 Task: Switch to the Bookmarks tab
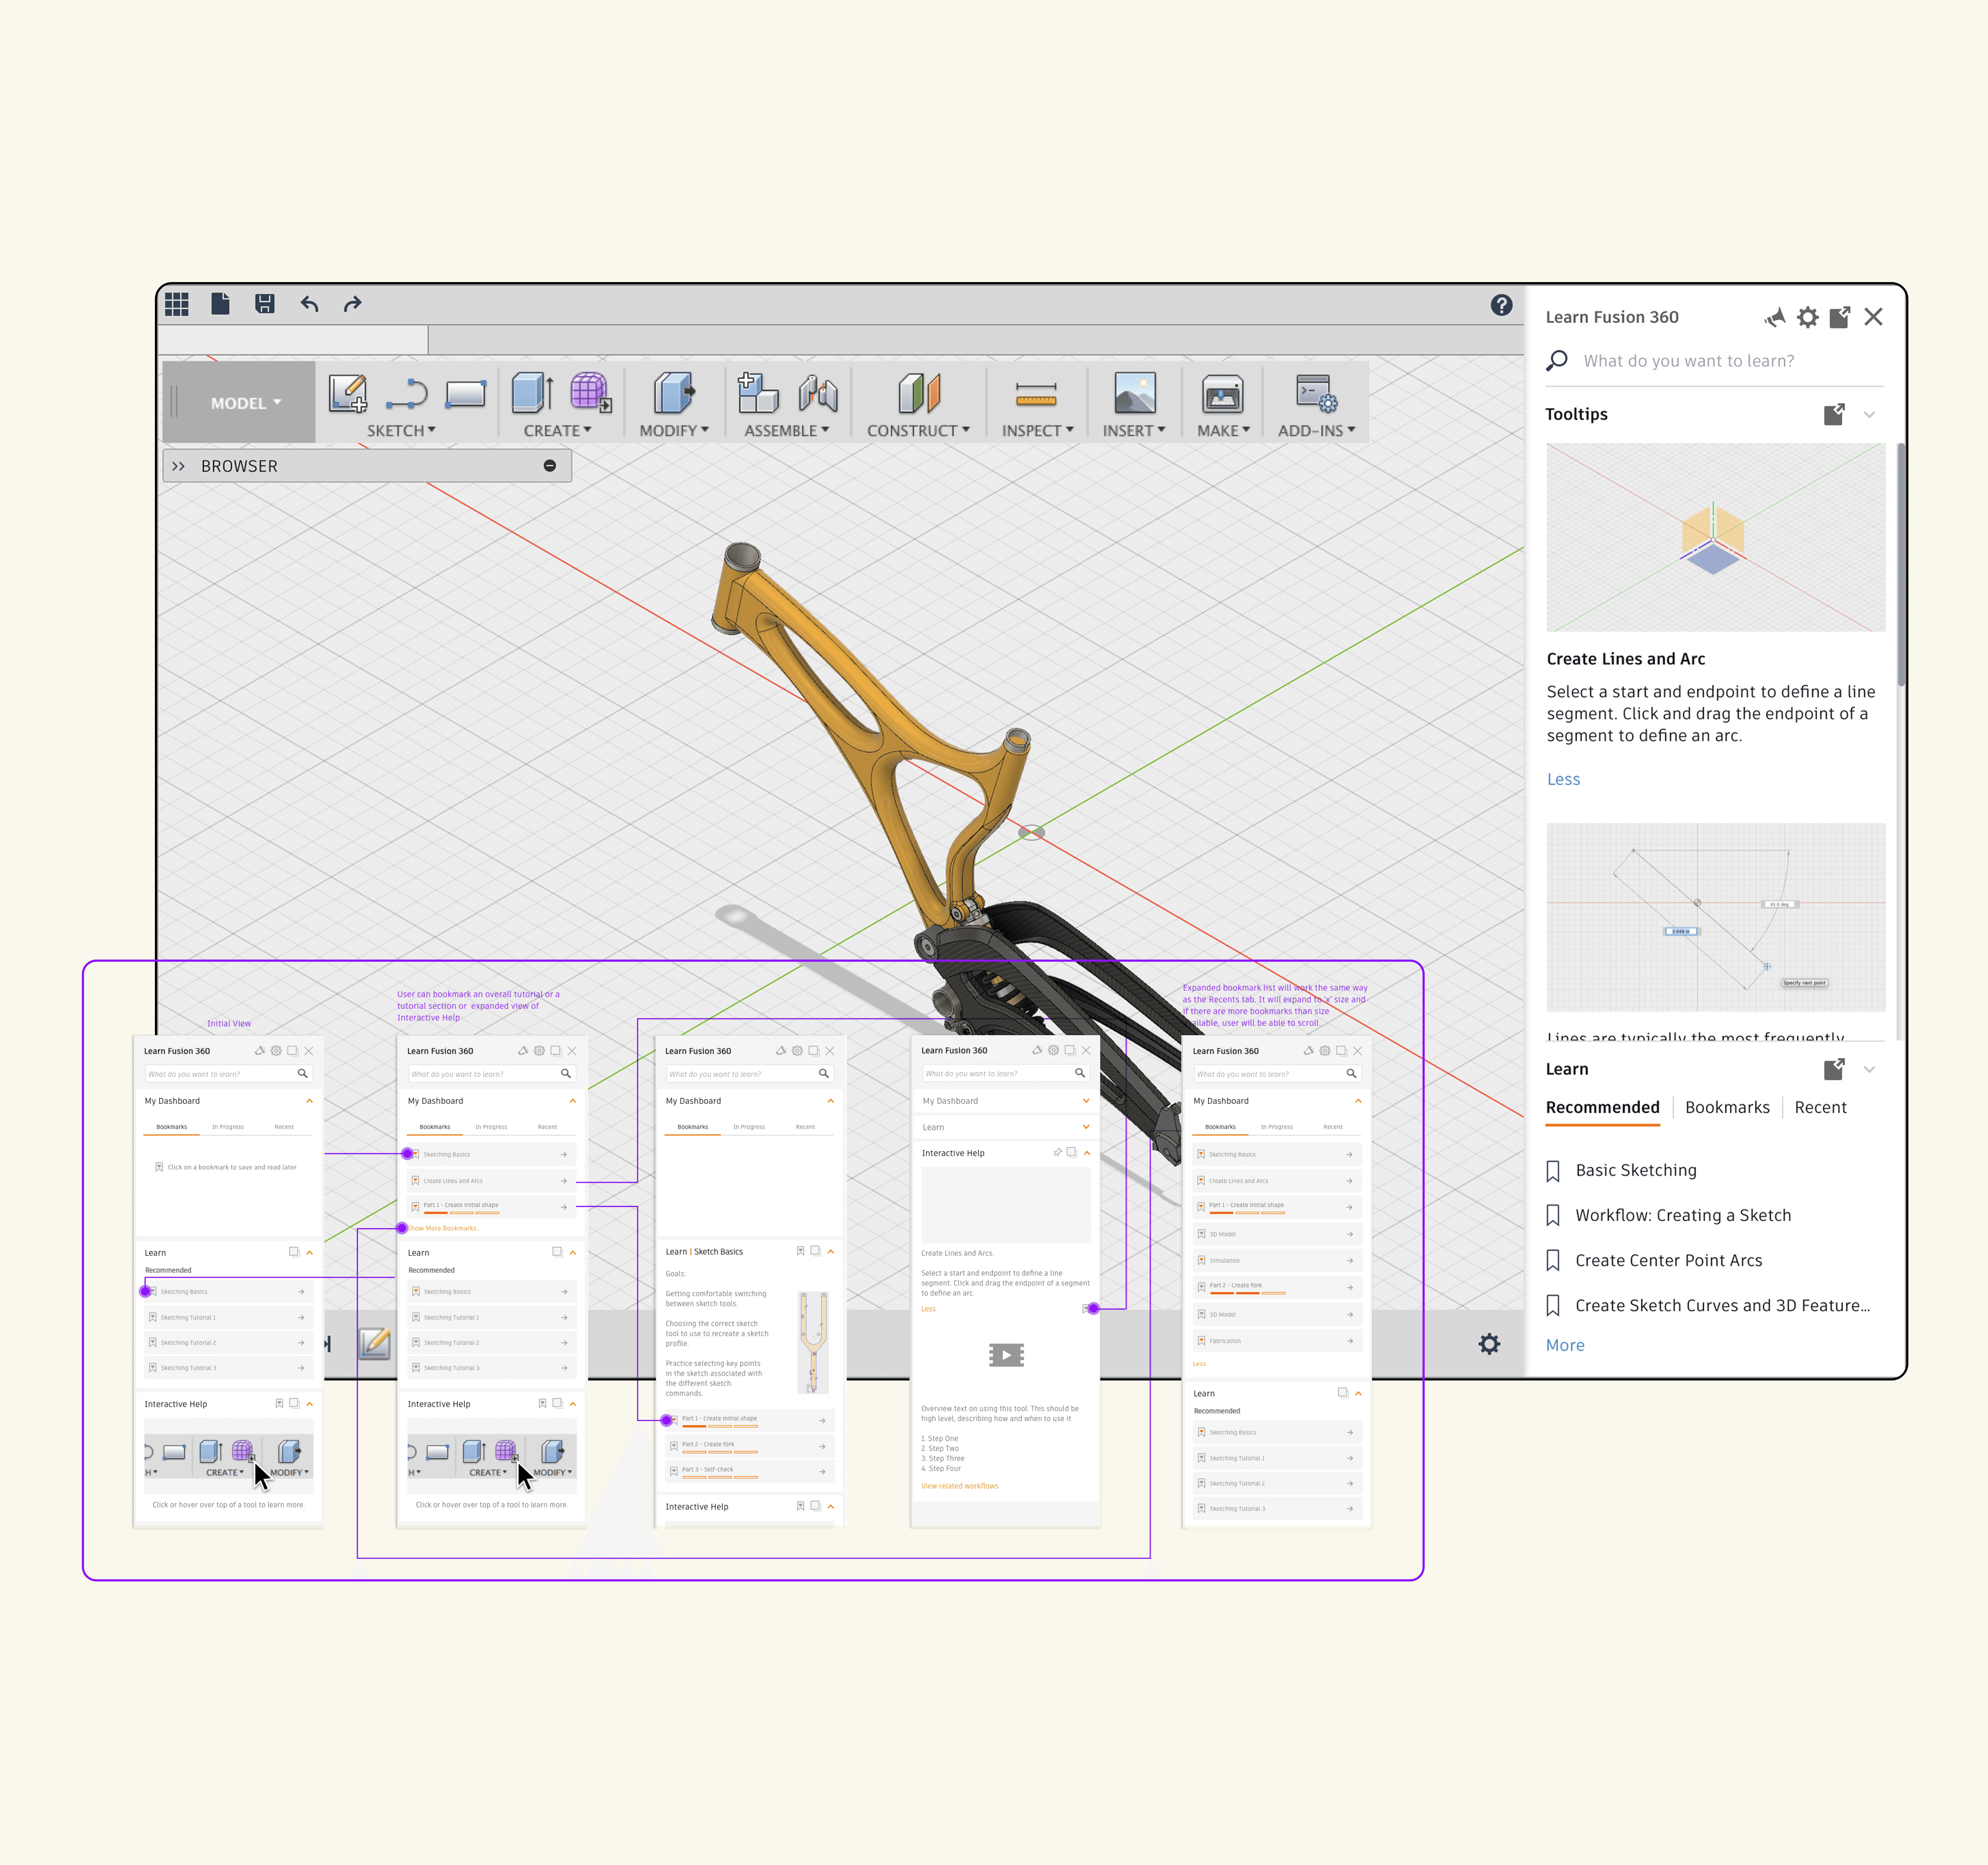pos(1727,1107)
